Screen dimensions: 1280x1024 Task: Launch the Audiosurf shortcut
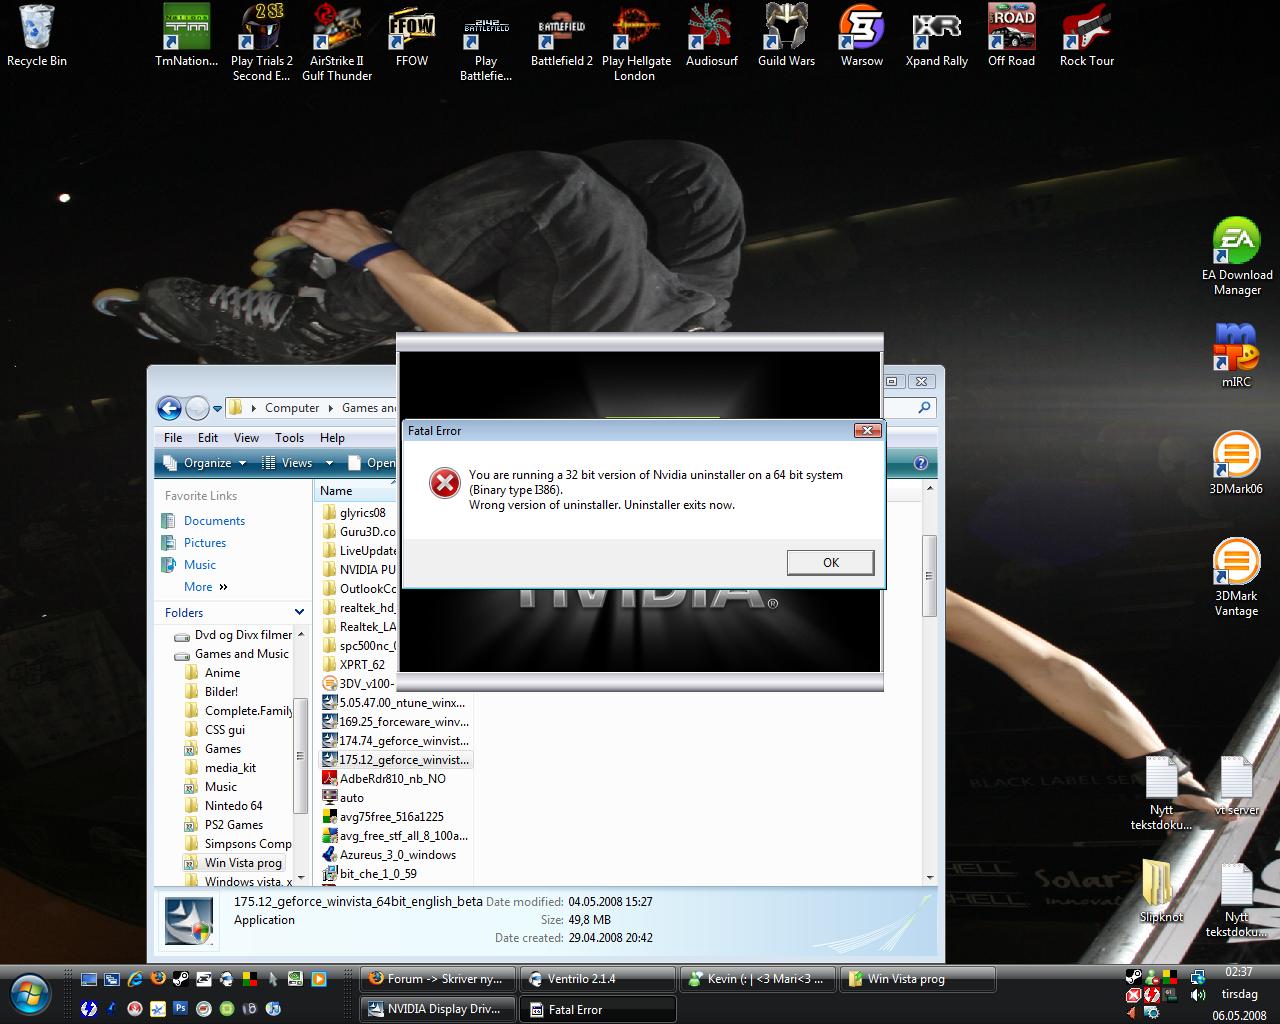tap(712, 36)
